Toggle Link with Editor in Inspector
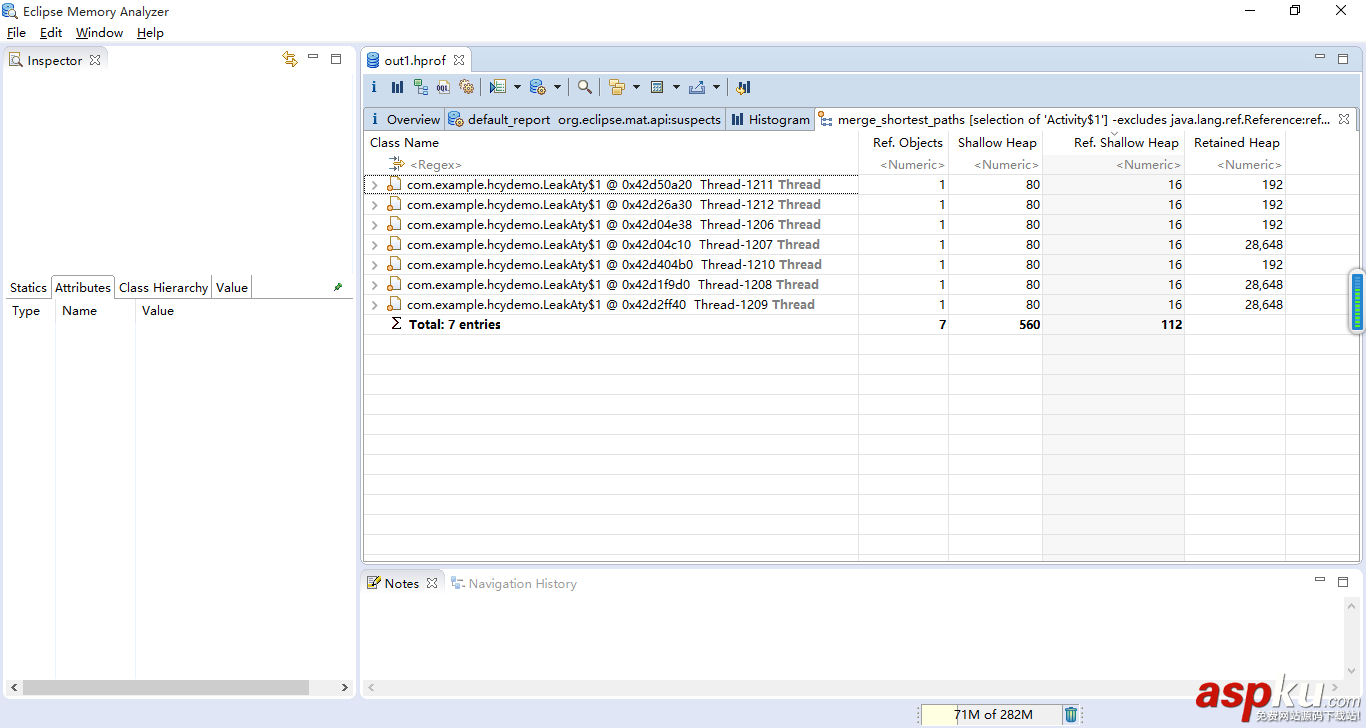This screenshot has width=1366, height=728. 290,59
